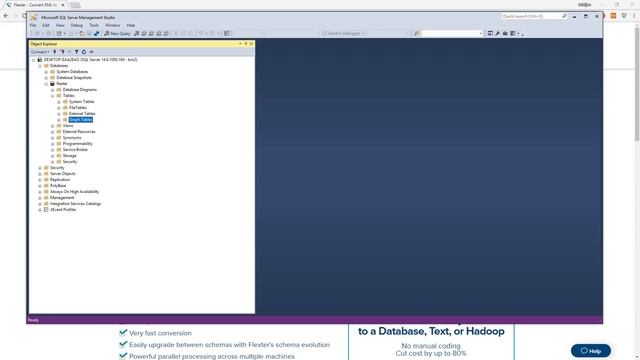Open the View menu

60,25
